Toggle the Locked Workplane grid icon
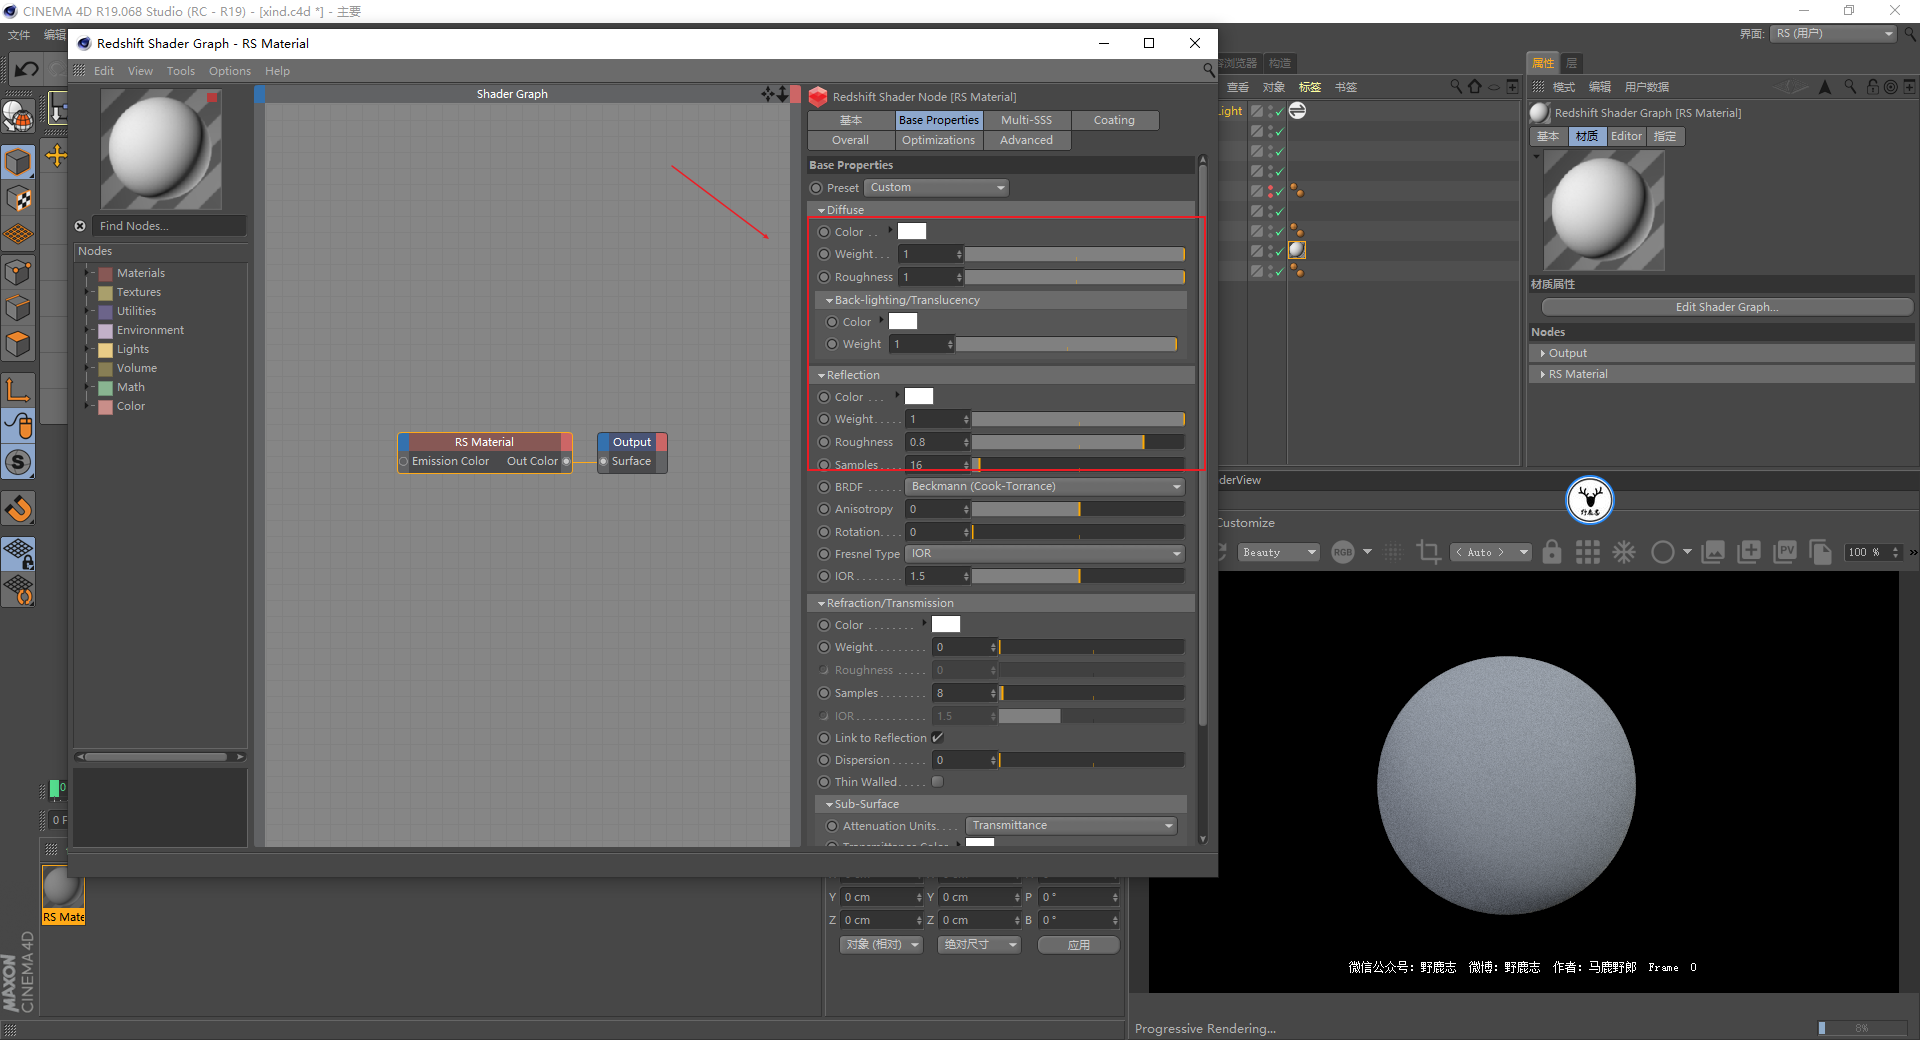 [18, 553]
